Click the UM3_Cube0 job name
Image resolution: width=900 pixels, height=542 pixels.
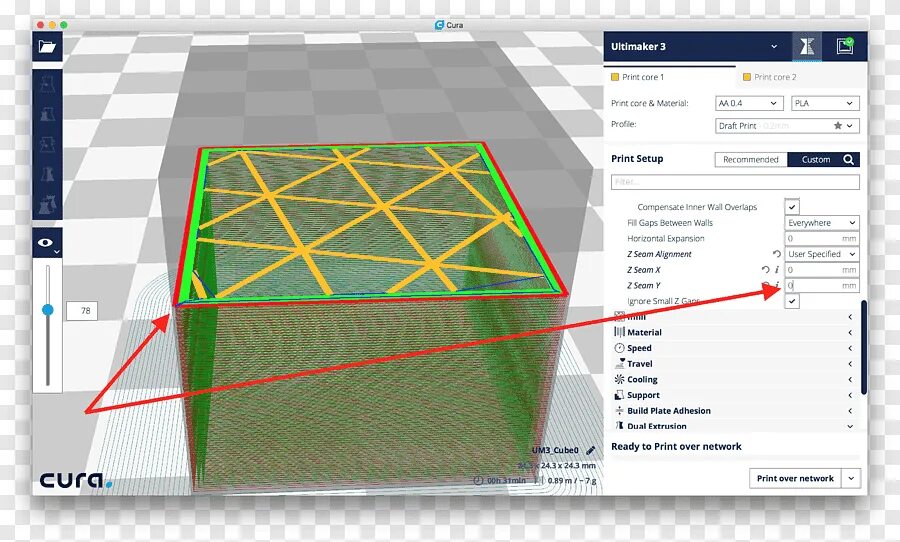click(555, 450)
